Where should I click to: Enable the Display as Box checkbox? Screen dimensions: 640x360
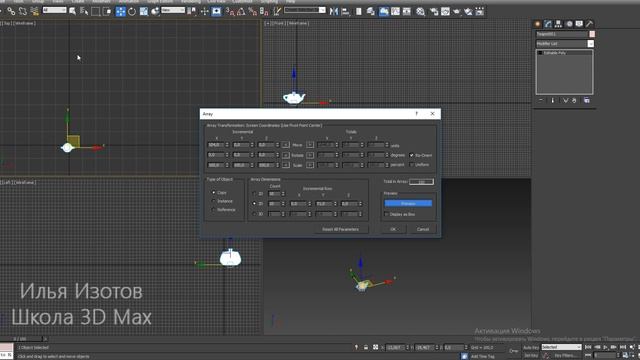tap(386, 214)
